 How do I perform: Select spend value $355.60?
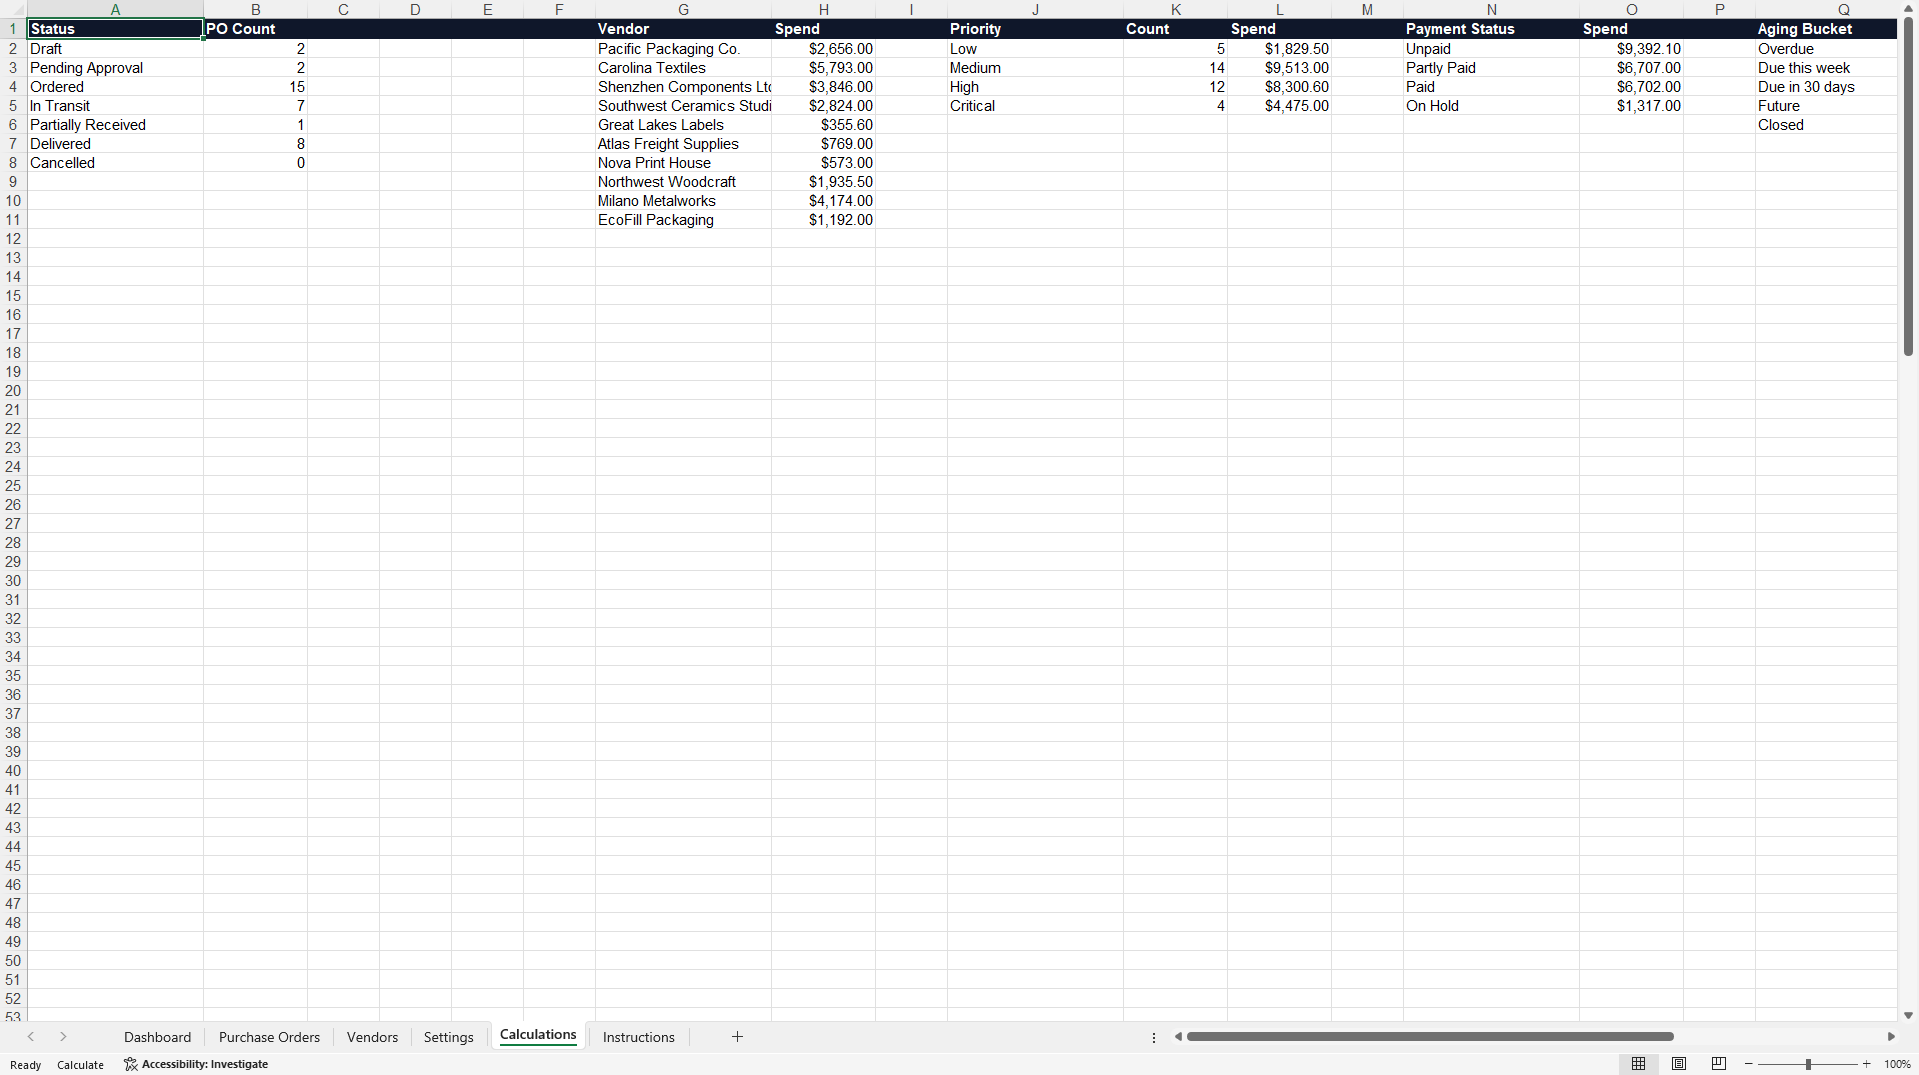pos(823,125)
